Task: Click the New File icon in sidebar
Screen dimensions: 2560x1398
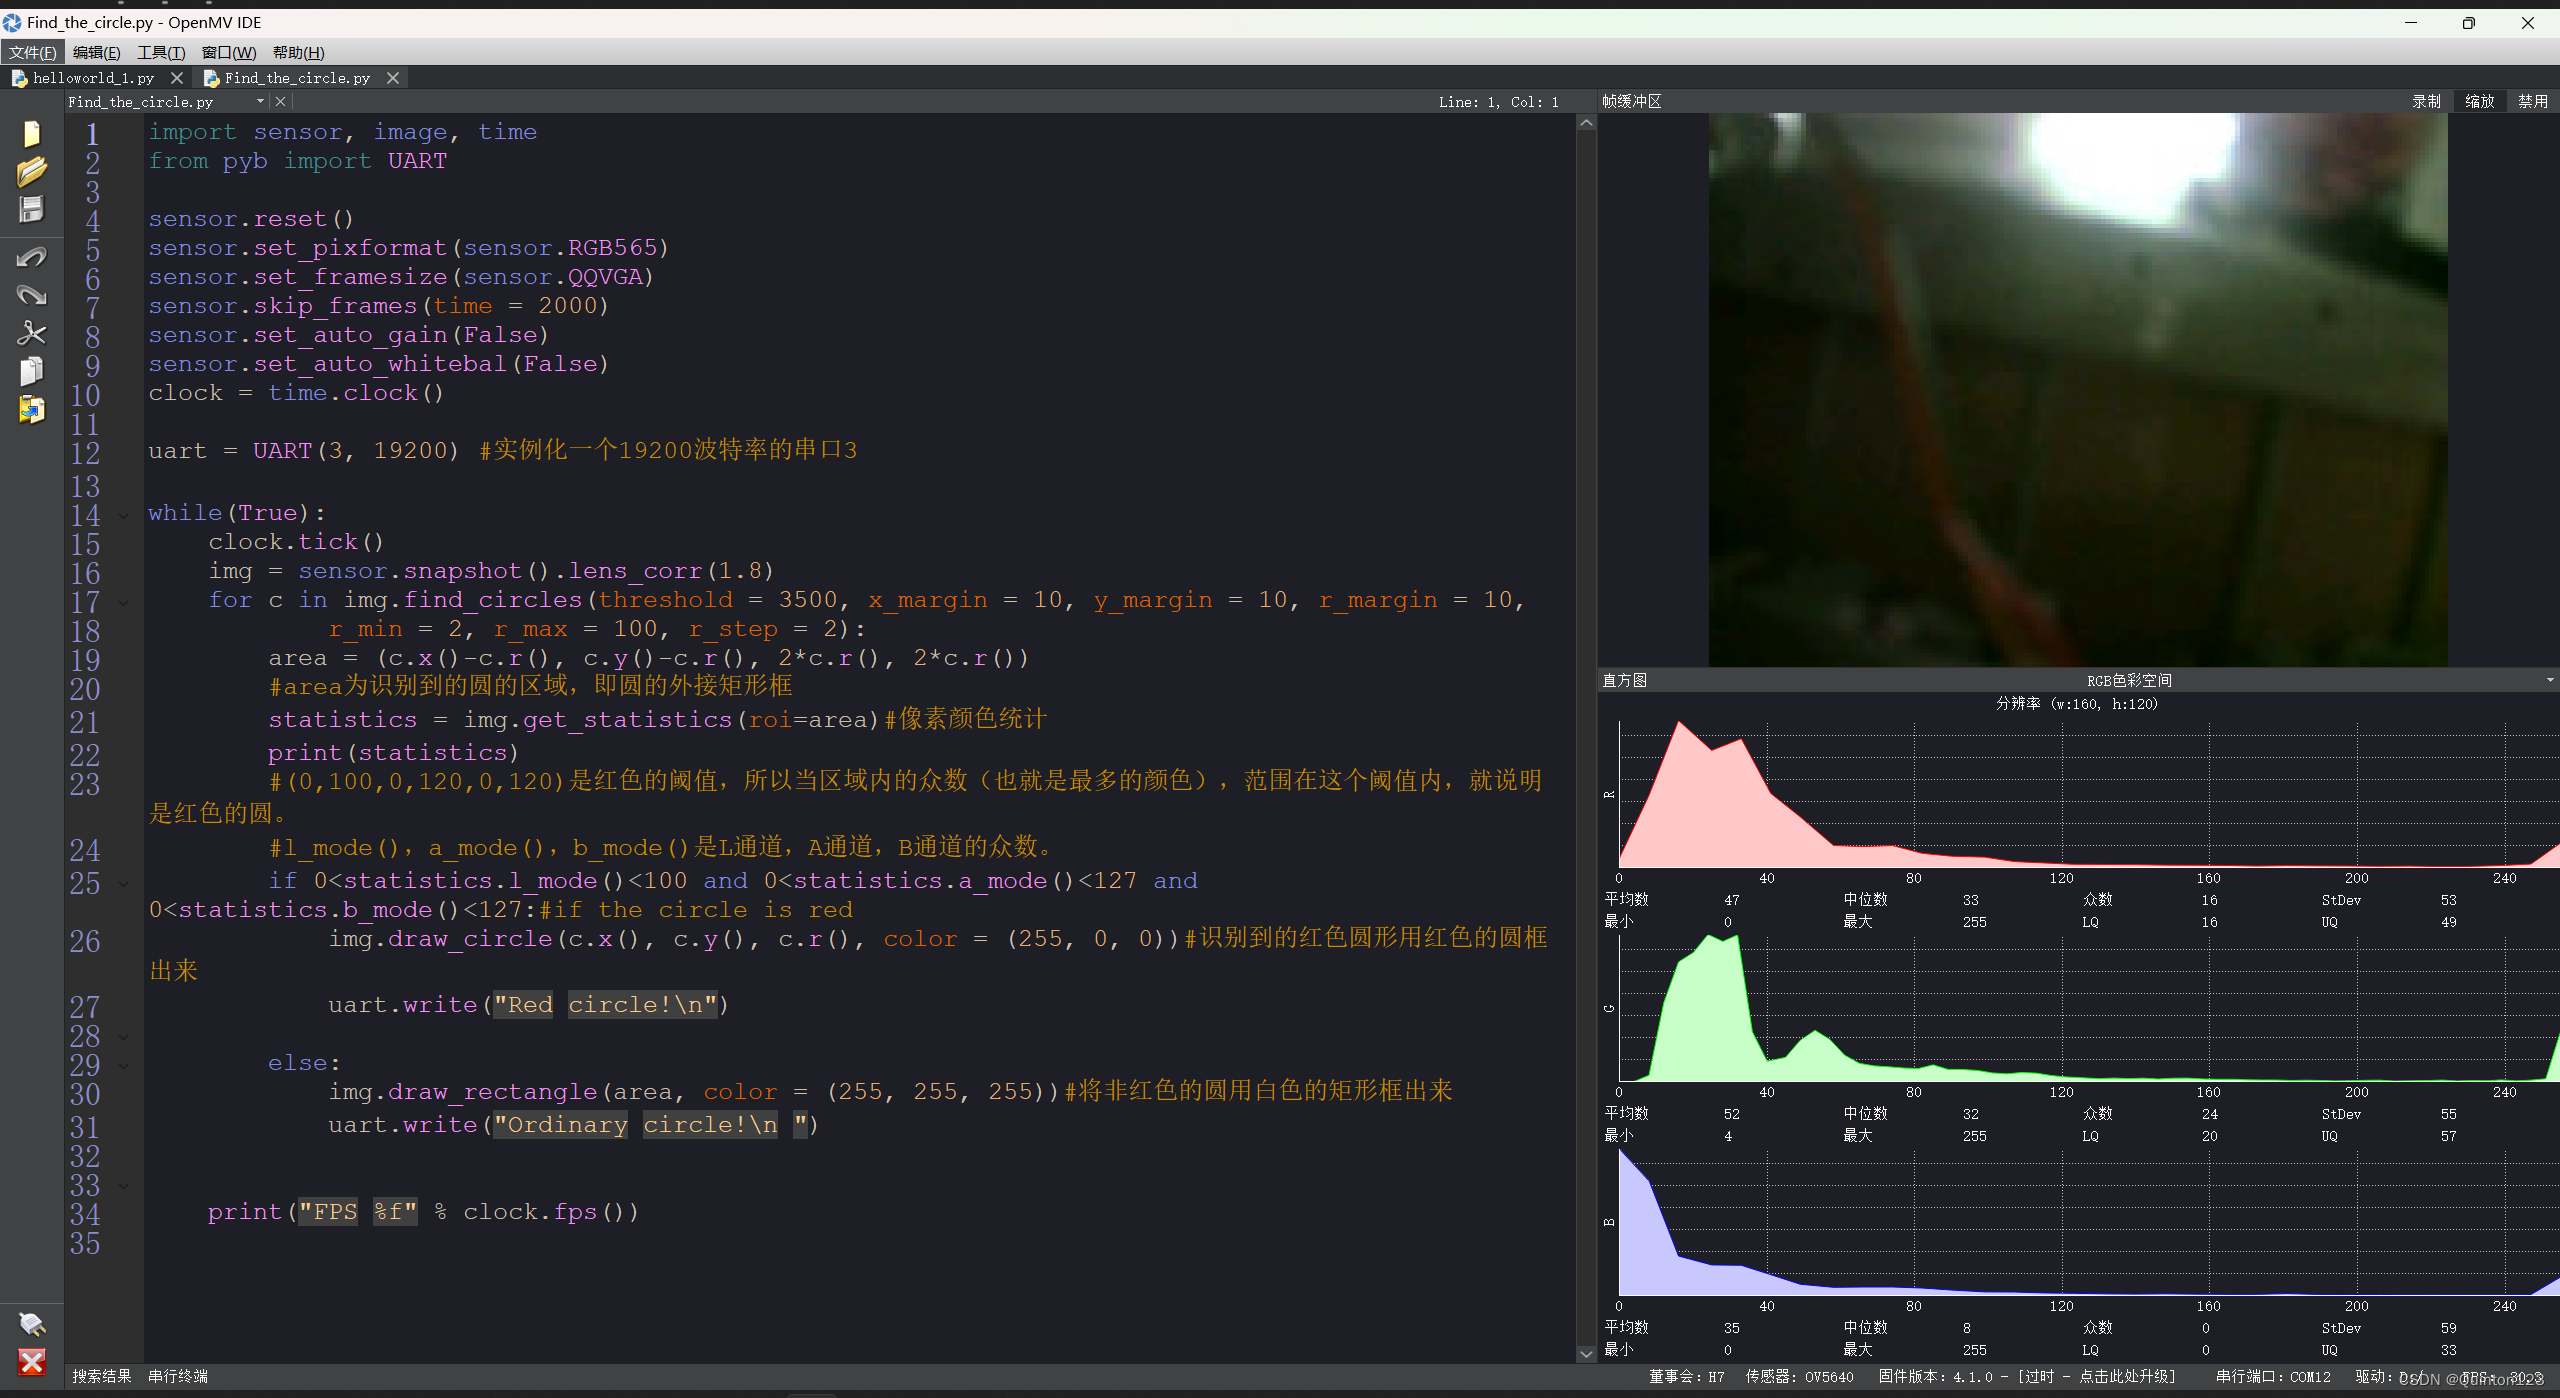Action: point(31,133)
